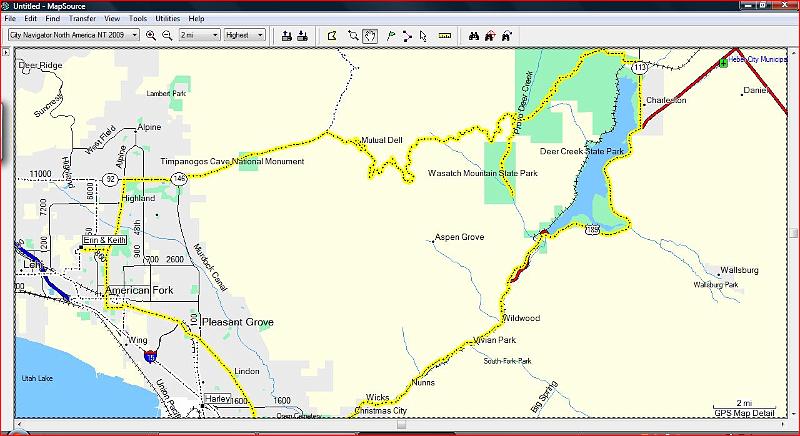Click the Route 189 shield marker
The height and width of the screenshot is (436, 800).
pos(592,230)
